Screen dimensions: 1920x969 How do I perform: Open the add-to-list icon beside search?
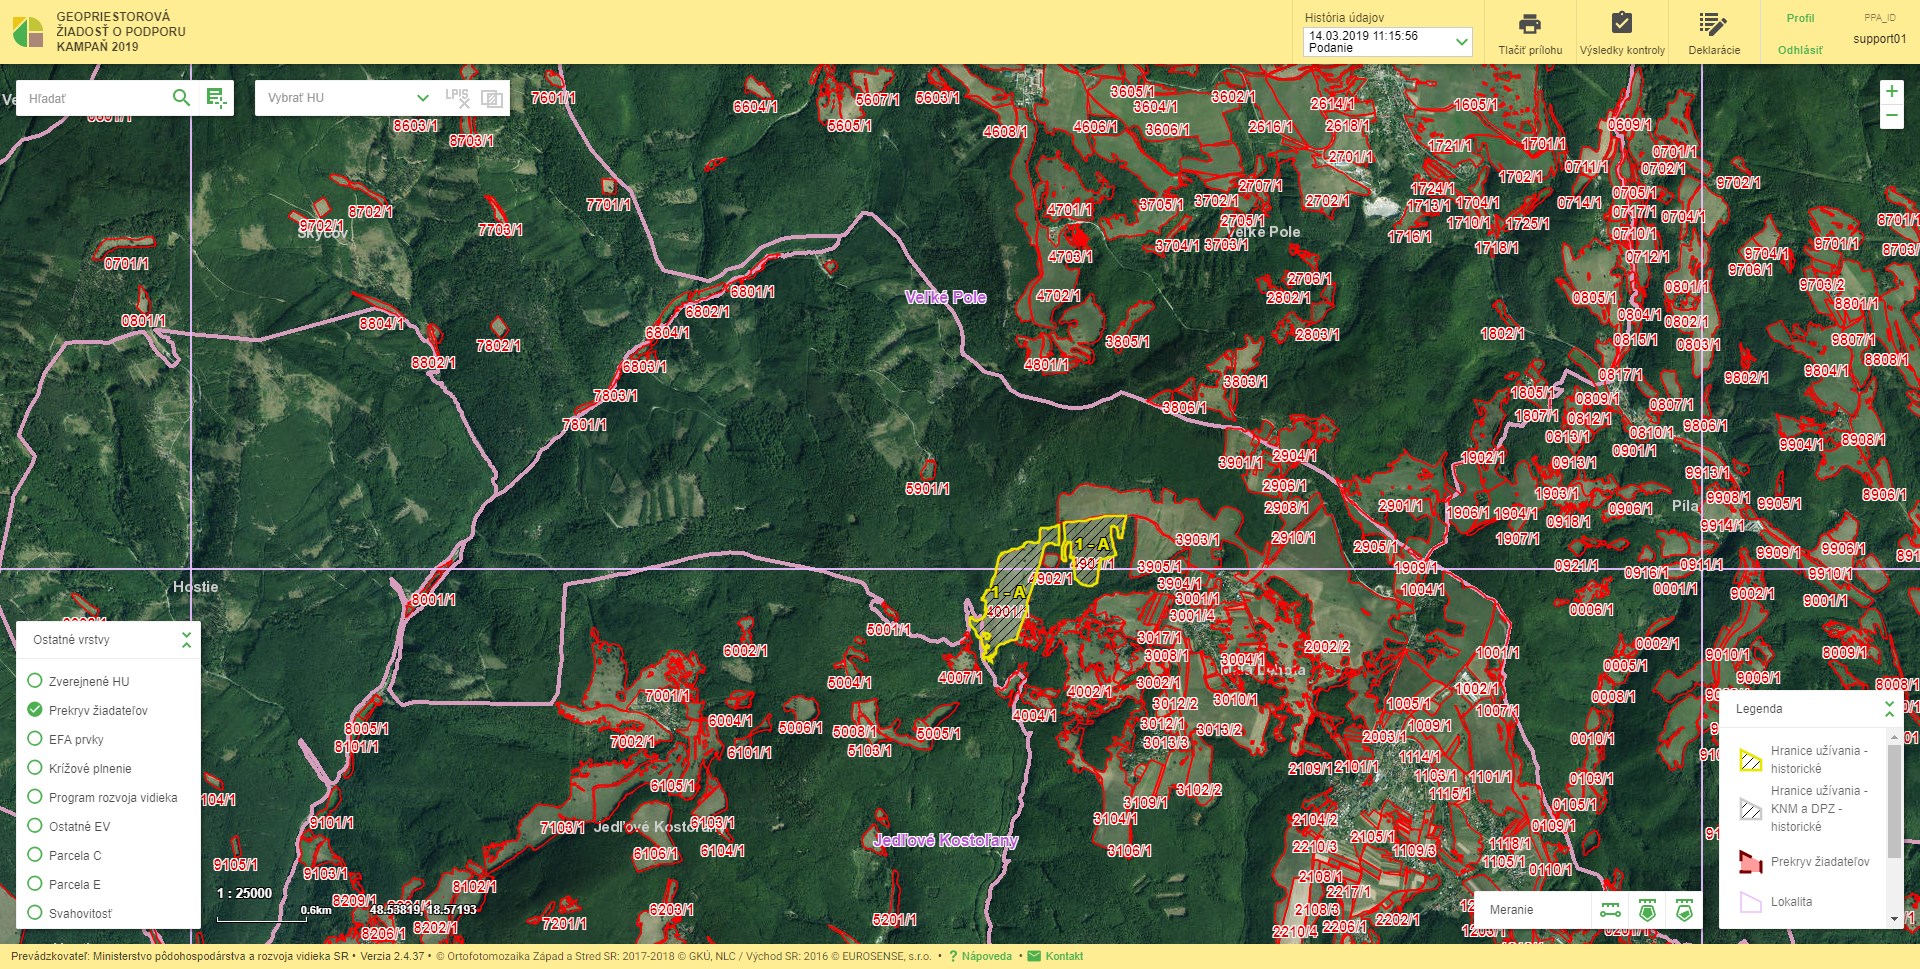(216, 97)
